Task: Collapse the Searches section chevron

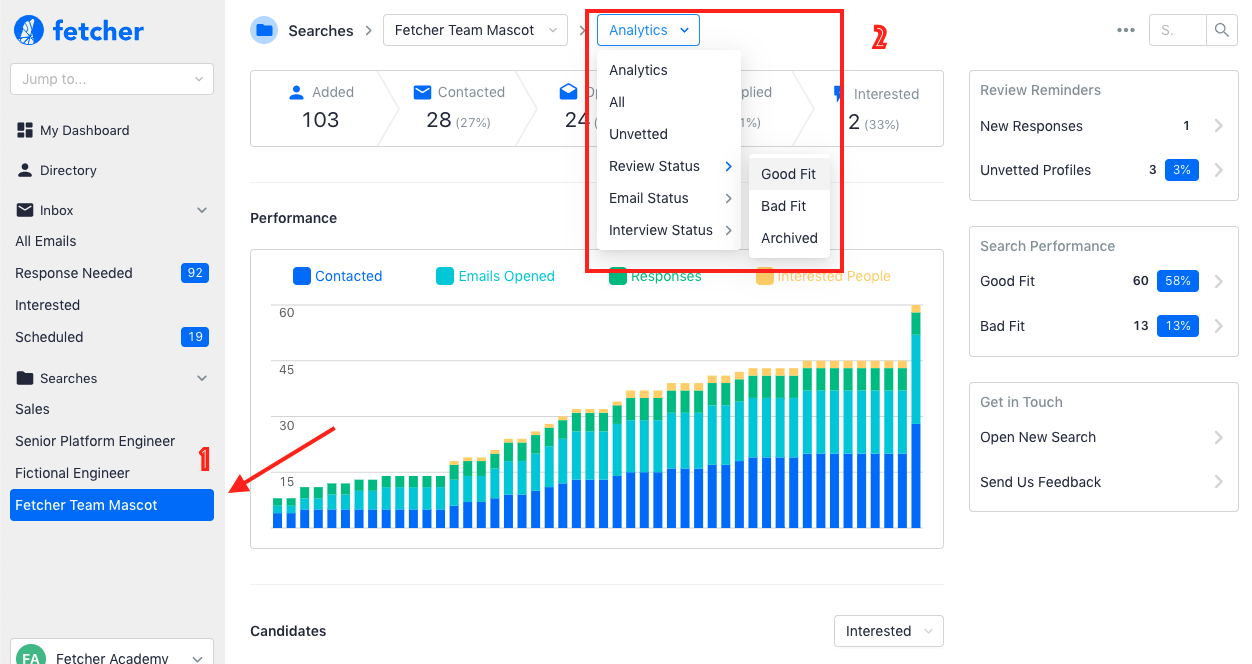Action: 202,378
